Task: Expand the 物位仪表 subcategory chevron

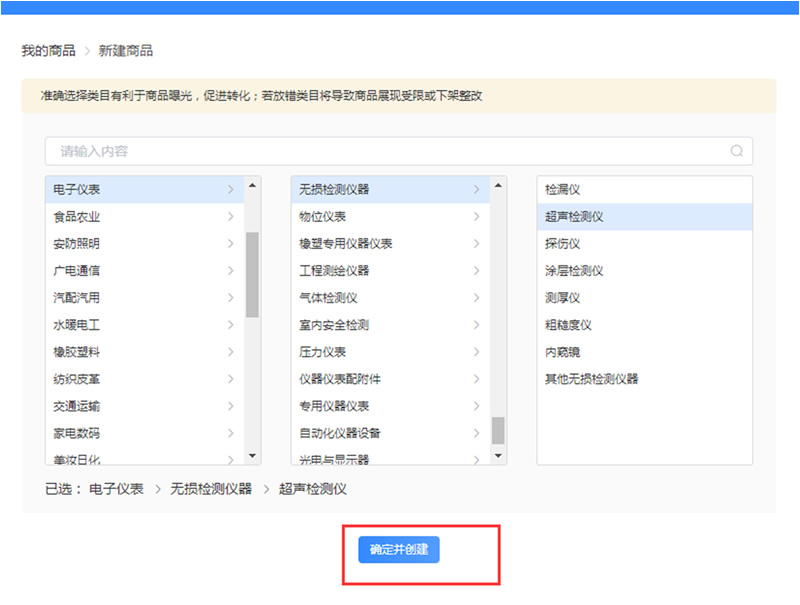Action: [x=476, y=217]
